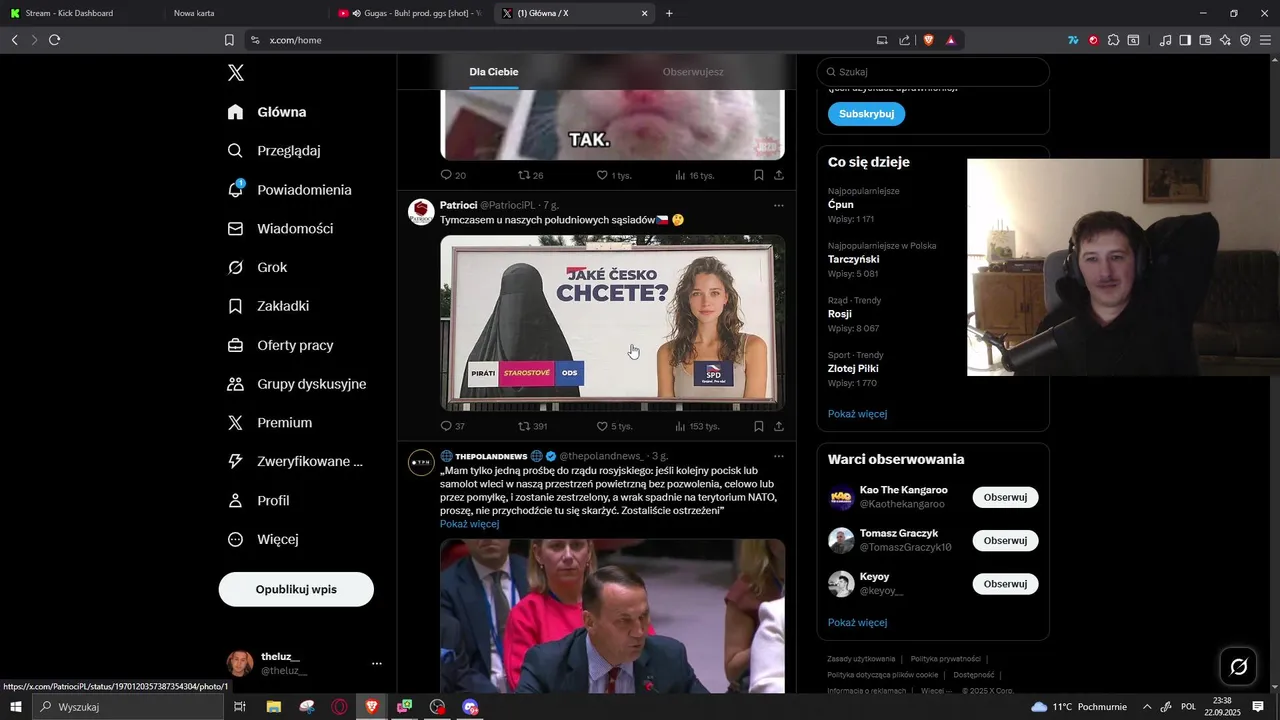Repost the Patrioci post with 391 reposts
The width and height of the screenshot is (1280, 720).
click(x=532, y=426)
